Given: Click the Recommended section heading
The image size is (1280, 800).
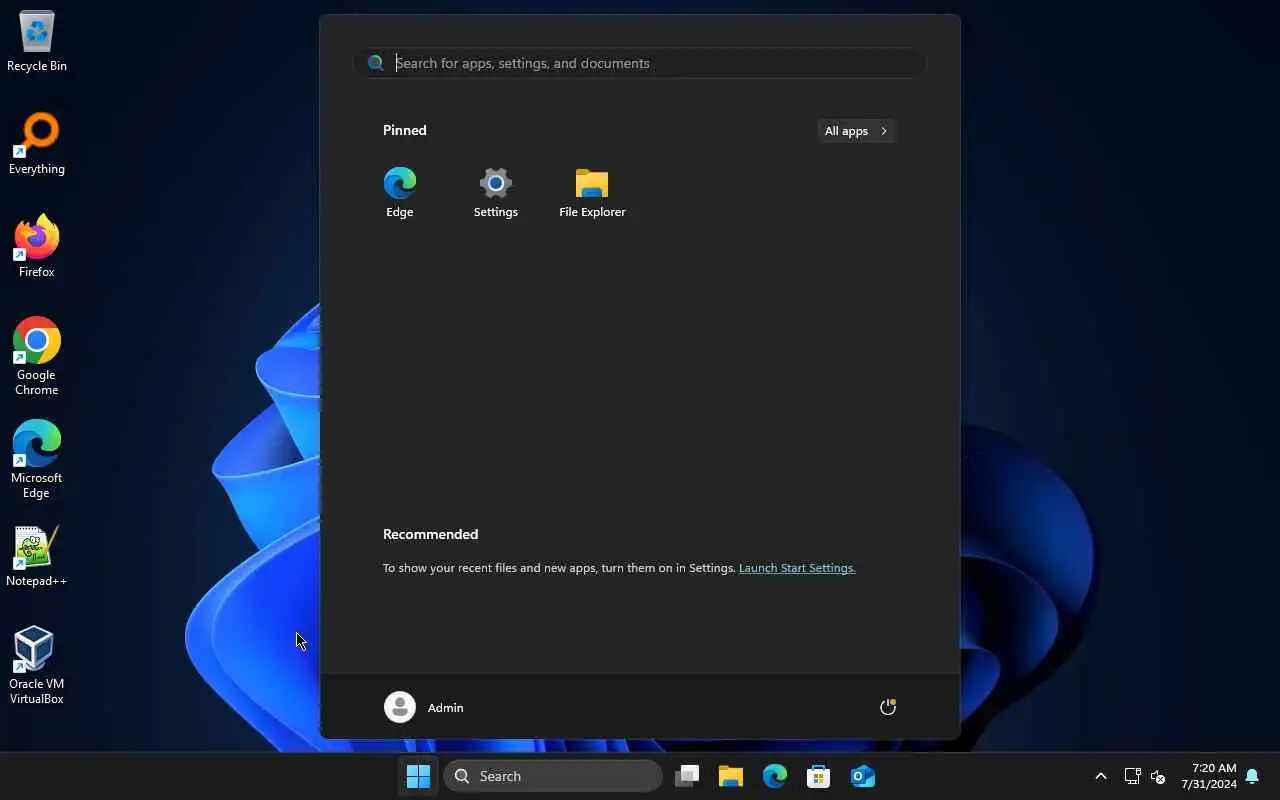Looking at the screenshot, I should (431, 534).
